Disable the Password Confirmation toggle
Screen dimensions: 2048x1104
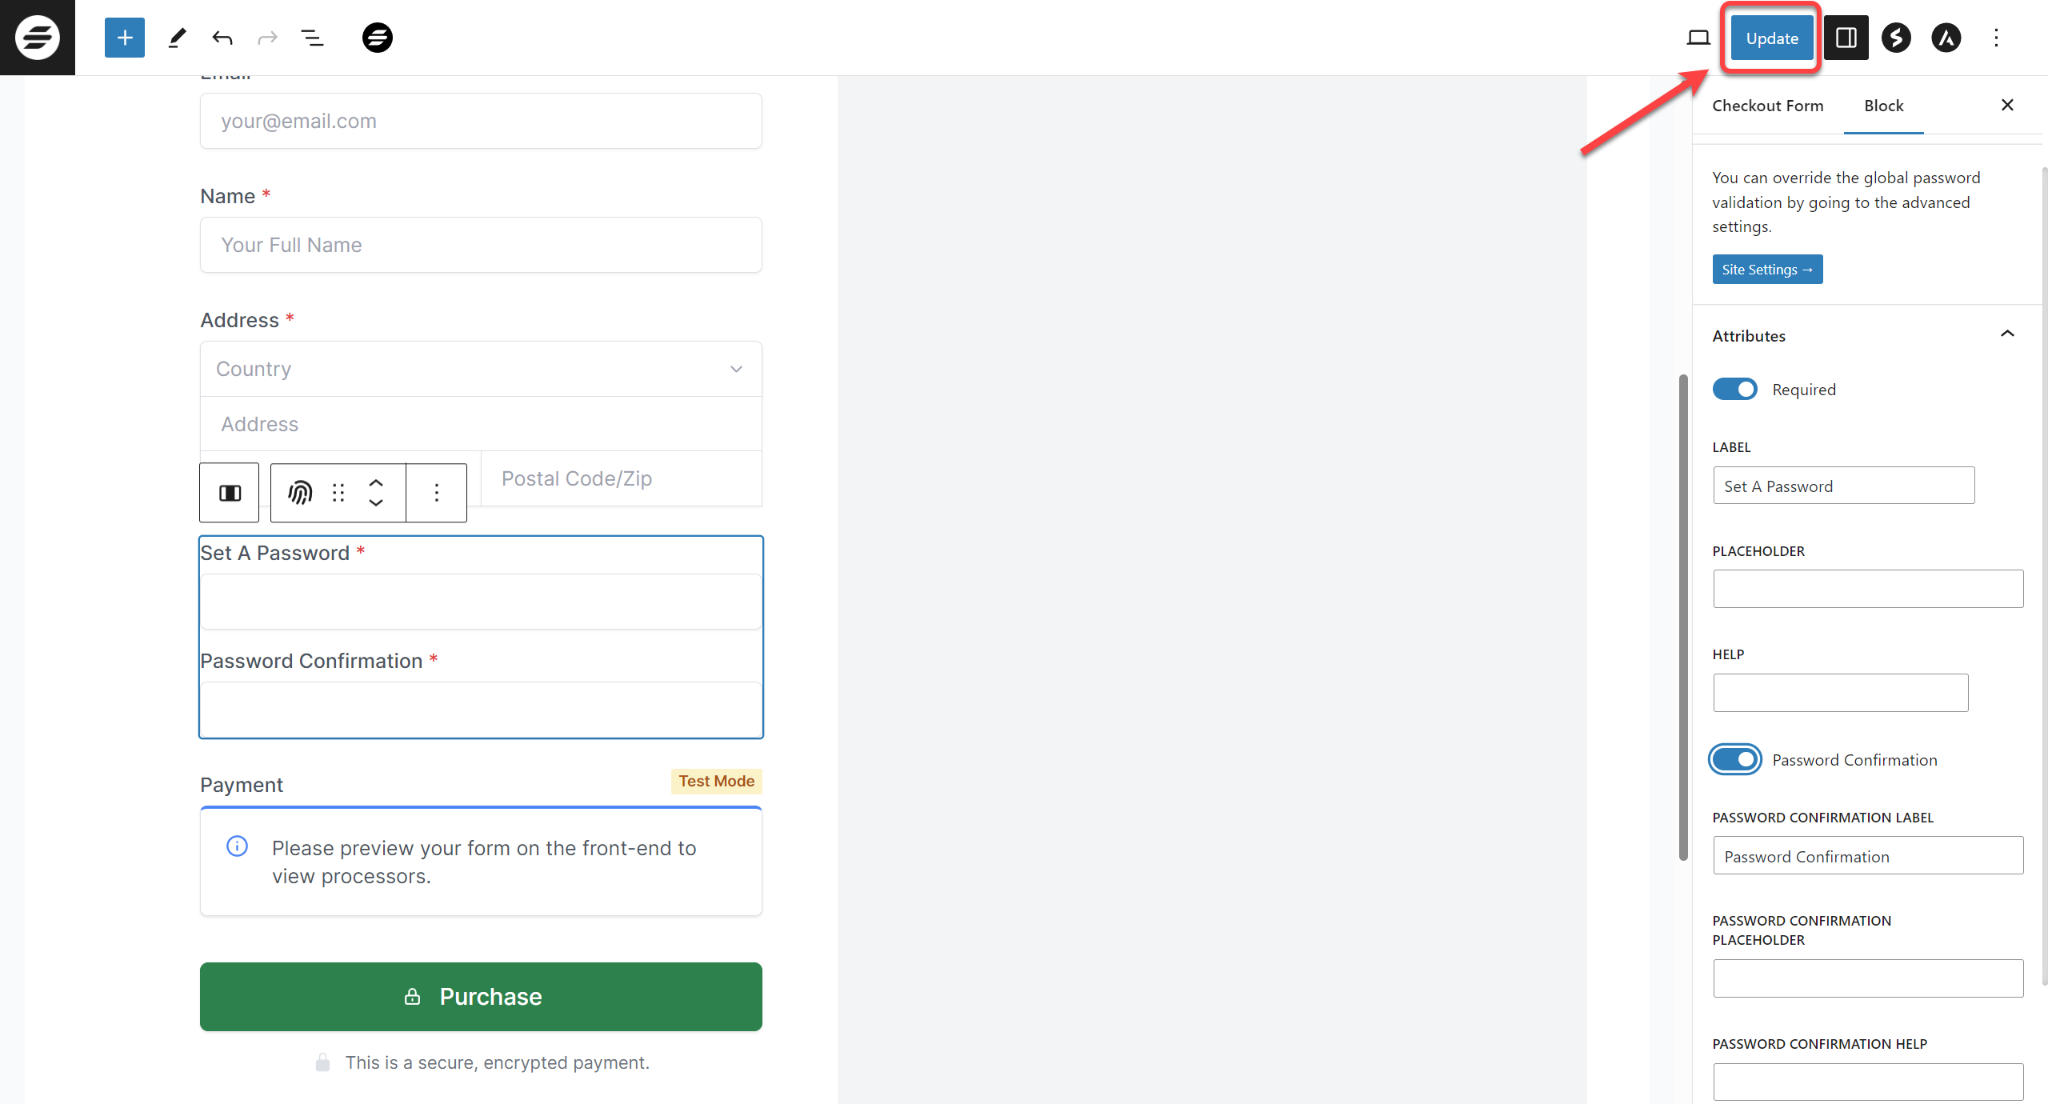(x=1737, y=760)
